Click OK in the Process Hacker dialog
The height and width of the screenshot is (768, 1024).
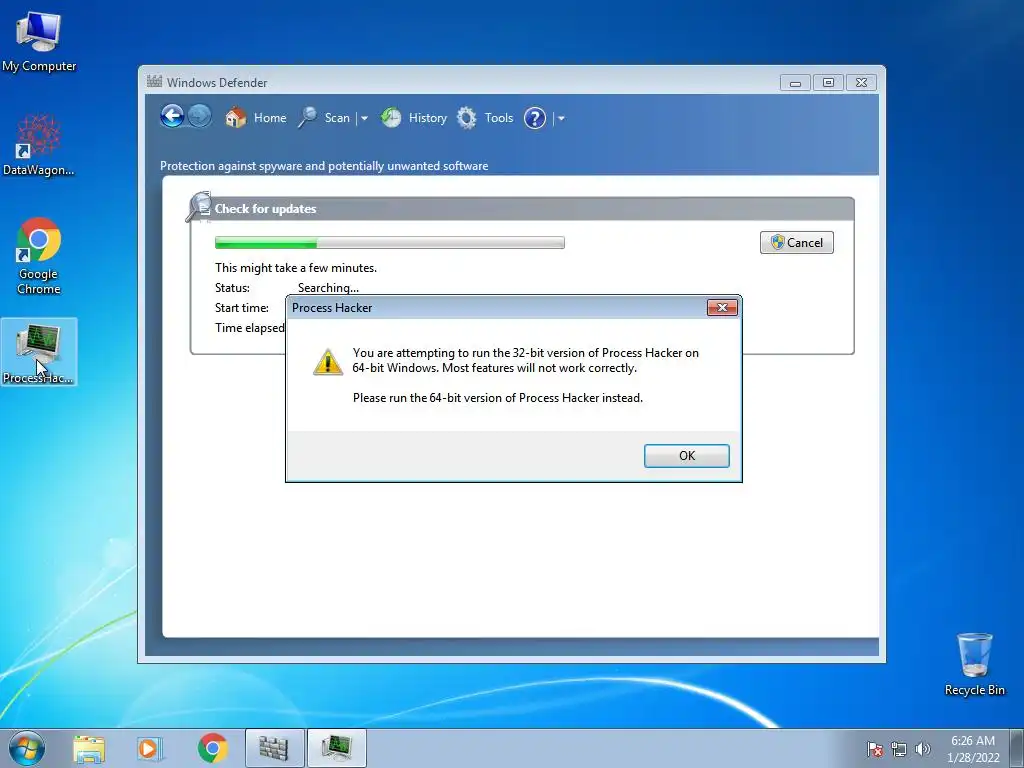tap(686, 456)
